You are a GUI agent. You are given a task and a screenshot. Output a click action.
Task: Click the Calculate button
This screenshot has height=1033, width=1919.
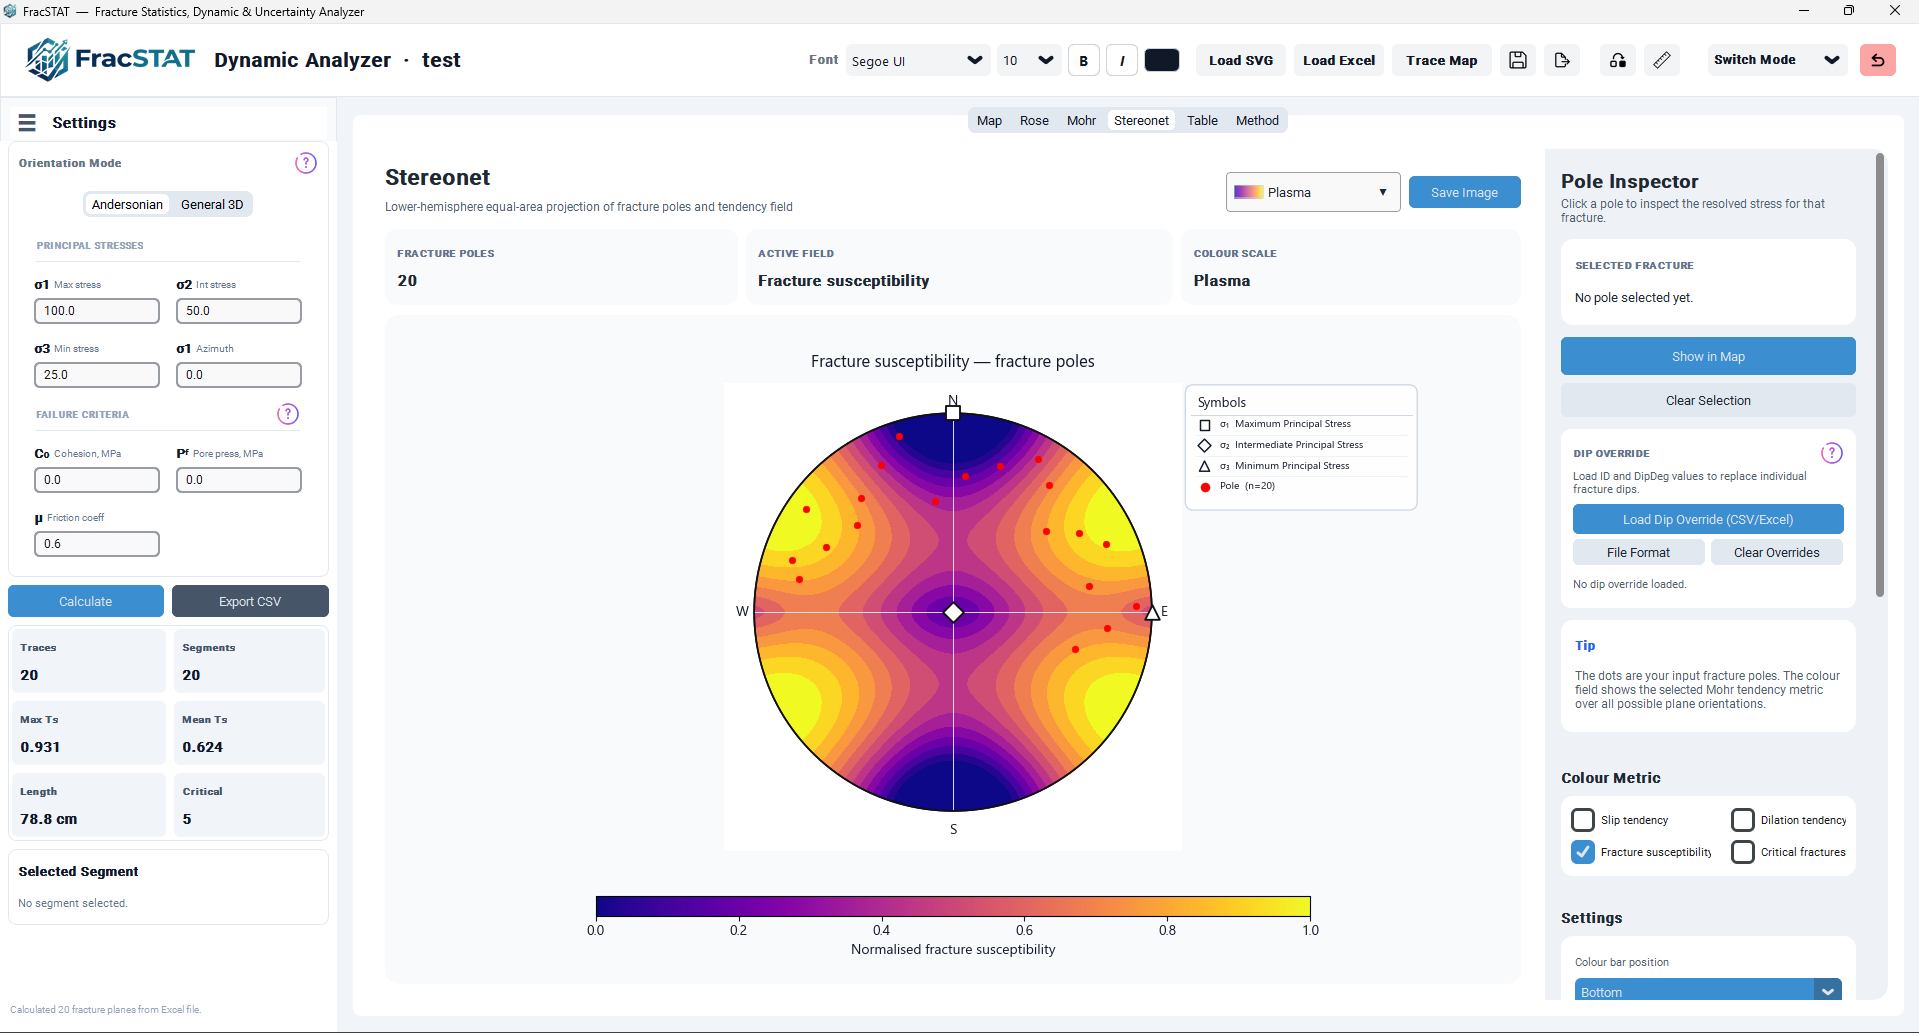pyautogui.click(x=86, y=601)
